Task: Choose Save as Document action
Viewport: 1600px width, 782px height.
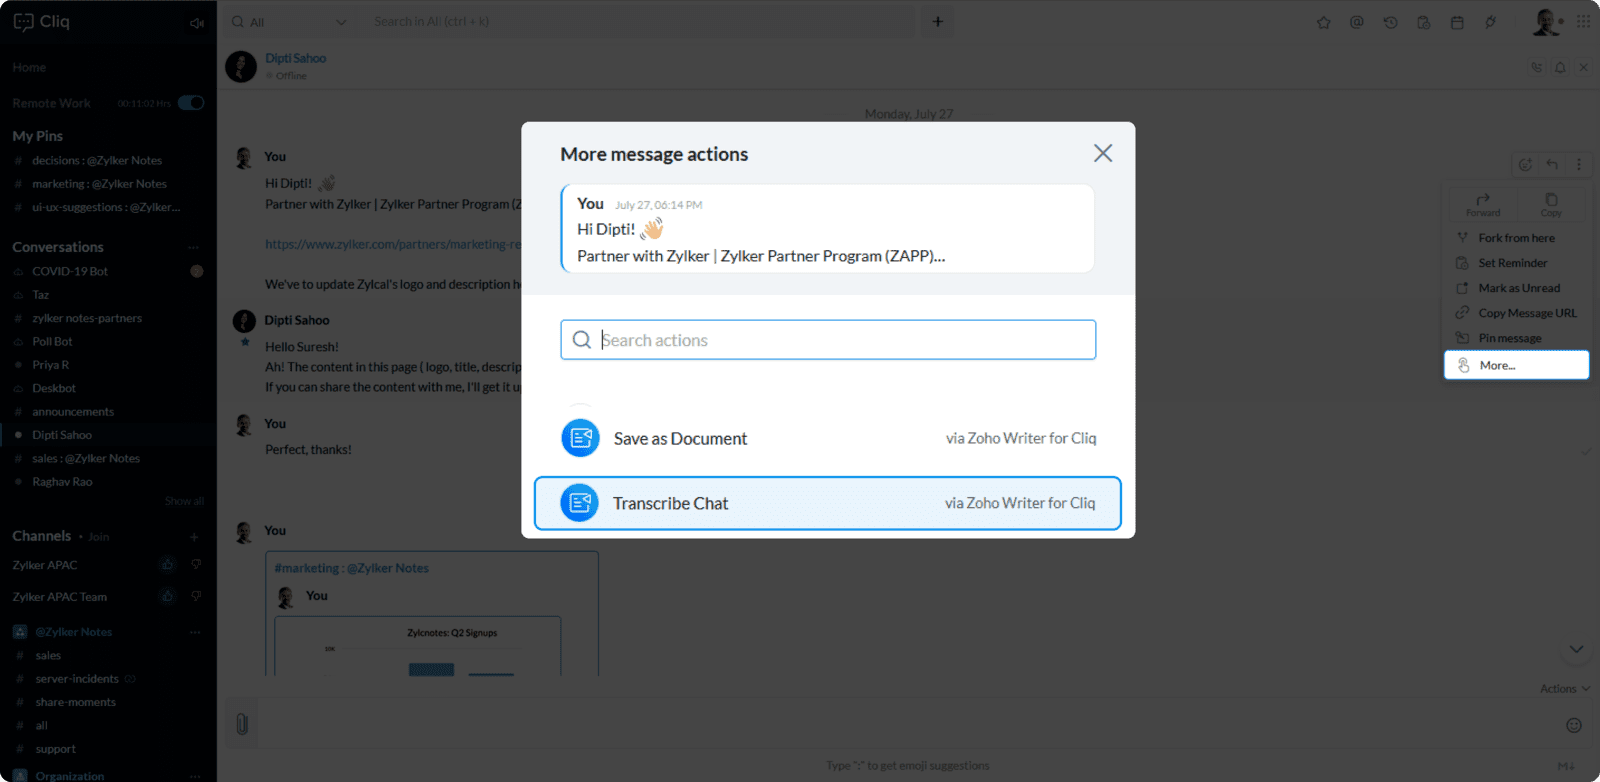Action: pyautogui.click(x=827, y=438)
